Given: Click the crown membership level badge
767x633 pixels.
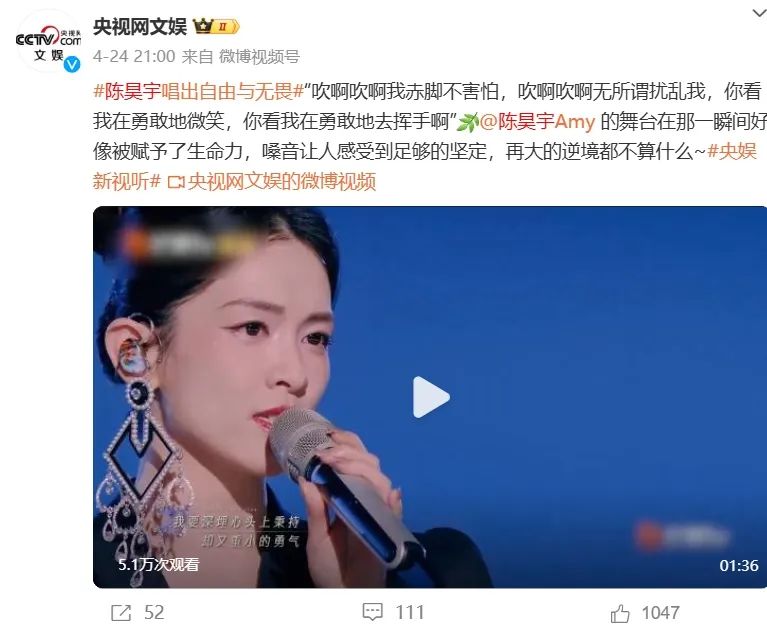Looking at the screenshot, I should coord(216,26).
